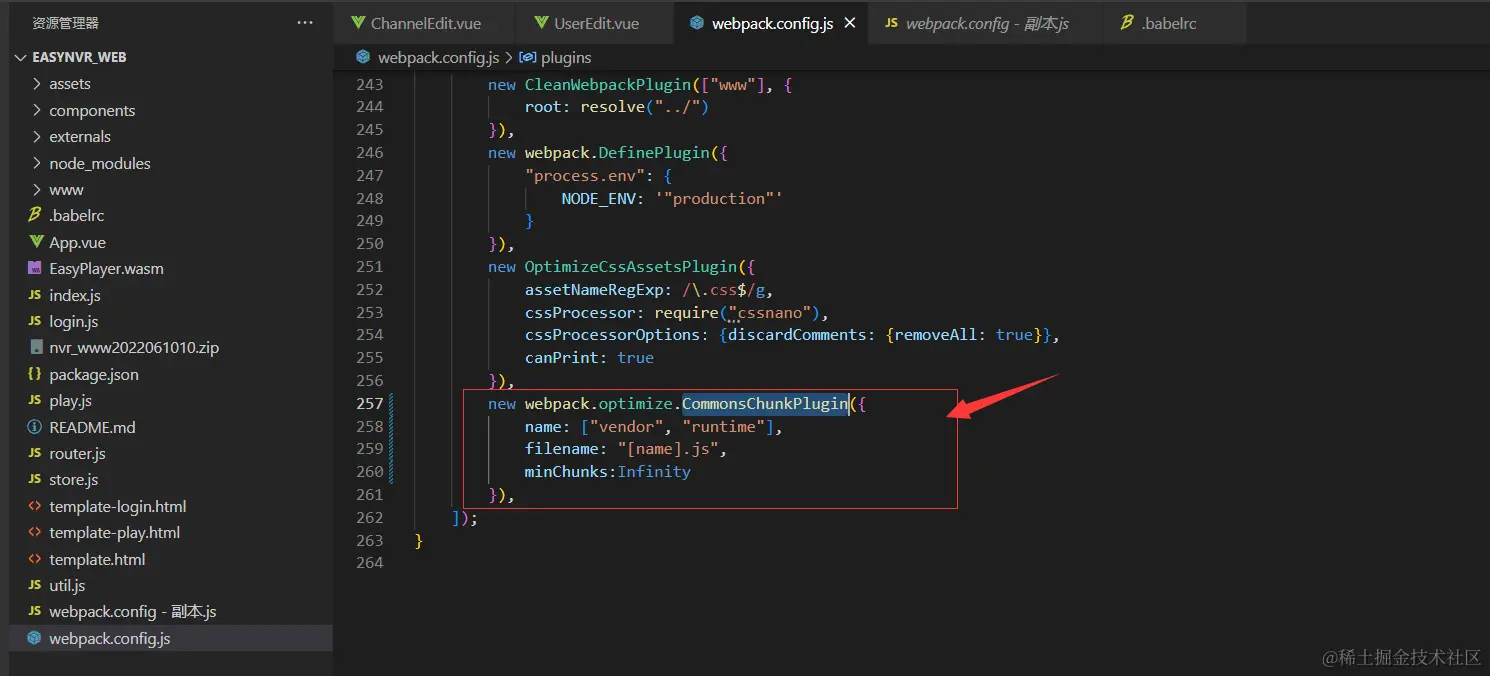This screenshot has width=1490, height=676.
Task: Switch to the ChannelEdit.vue tab
Action: [x=424, y=23]
